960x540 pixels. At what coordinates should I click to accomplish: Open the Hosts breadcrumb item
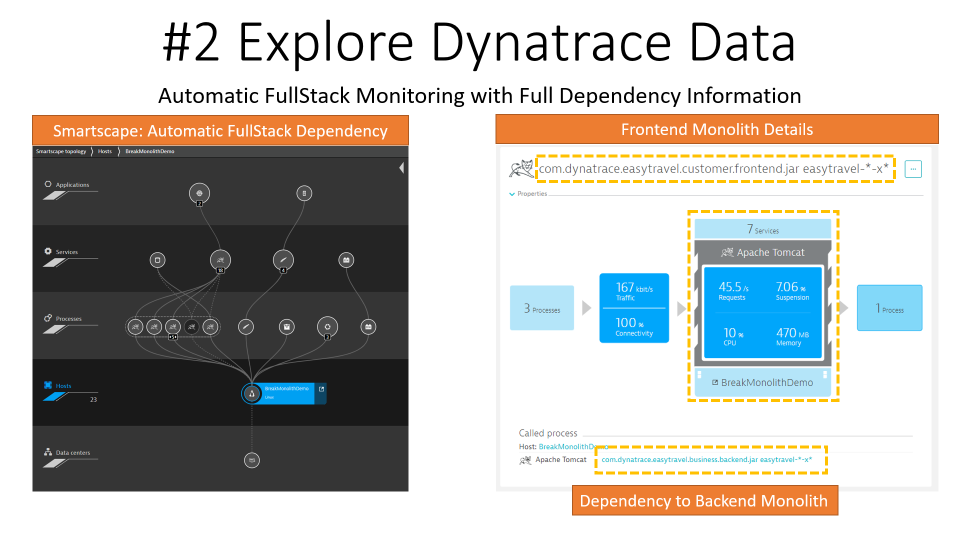coord(105,151)
